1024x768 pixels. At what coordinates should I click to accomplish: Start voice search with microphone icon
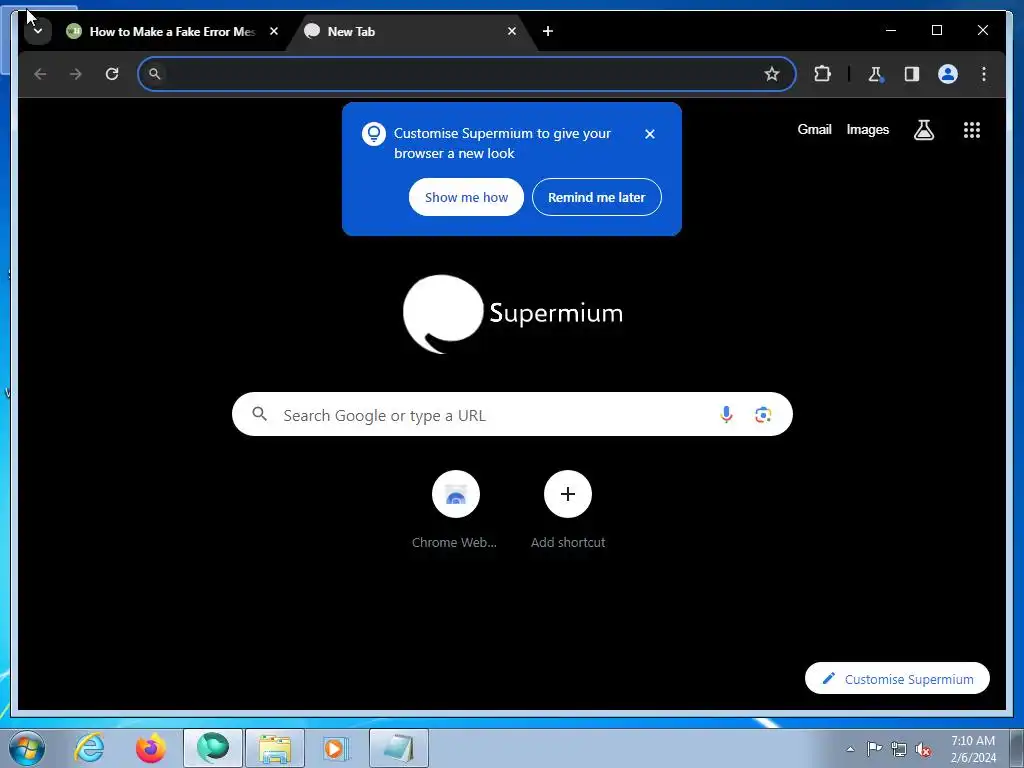coord(726,415)
